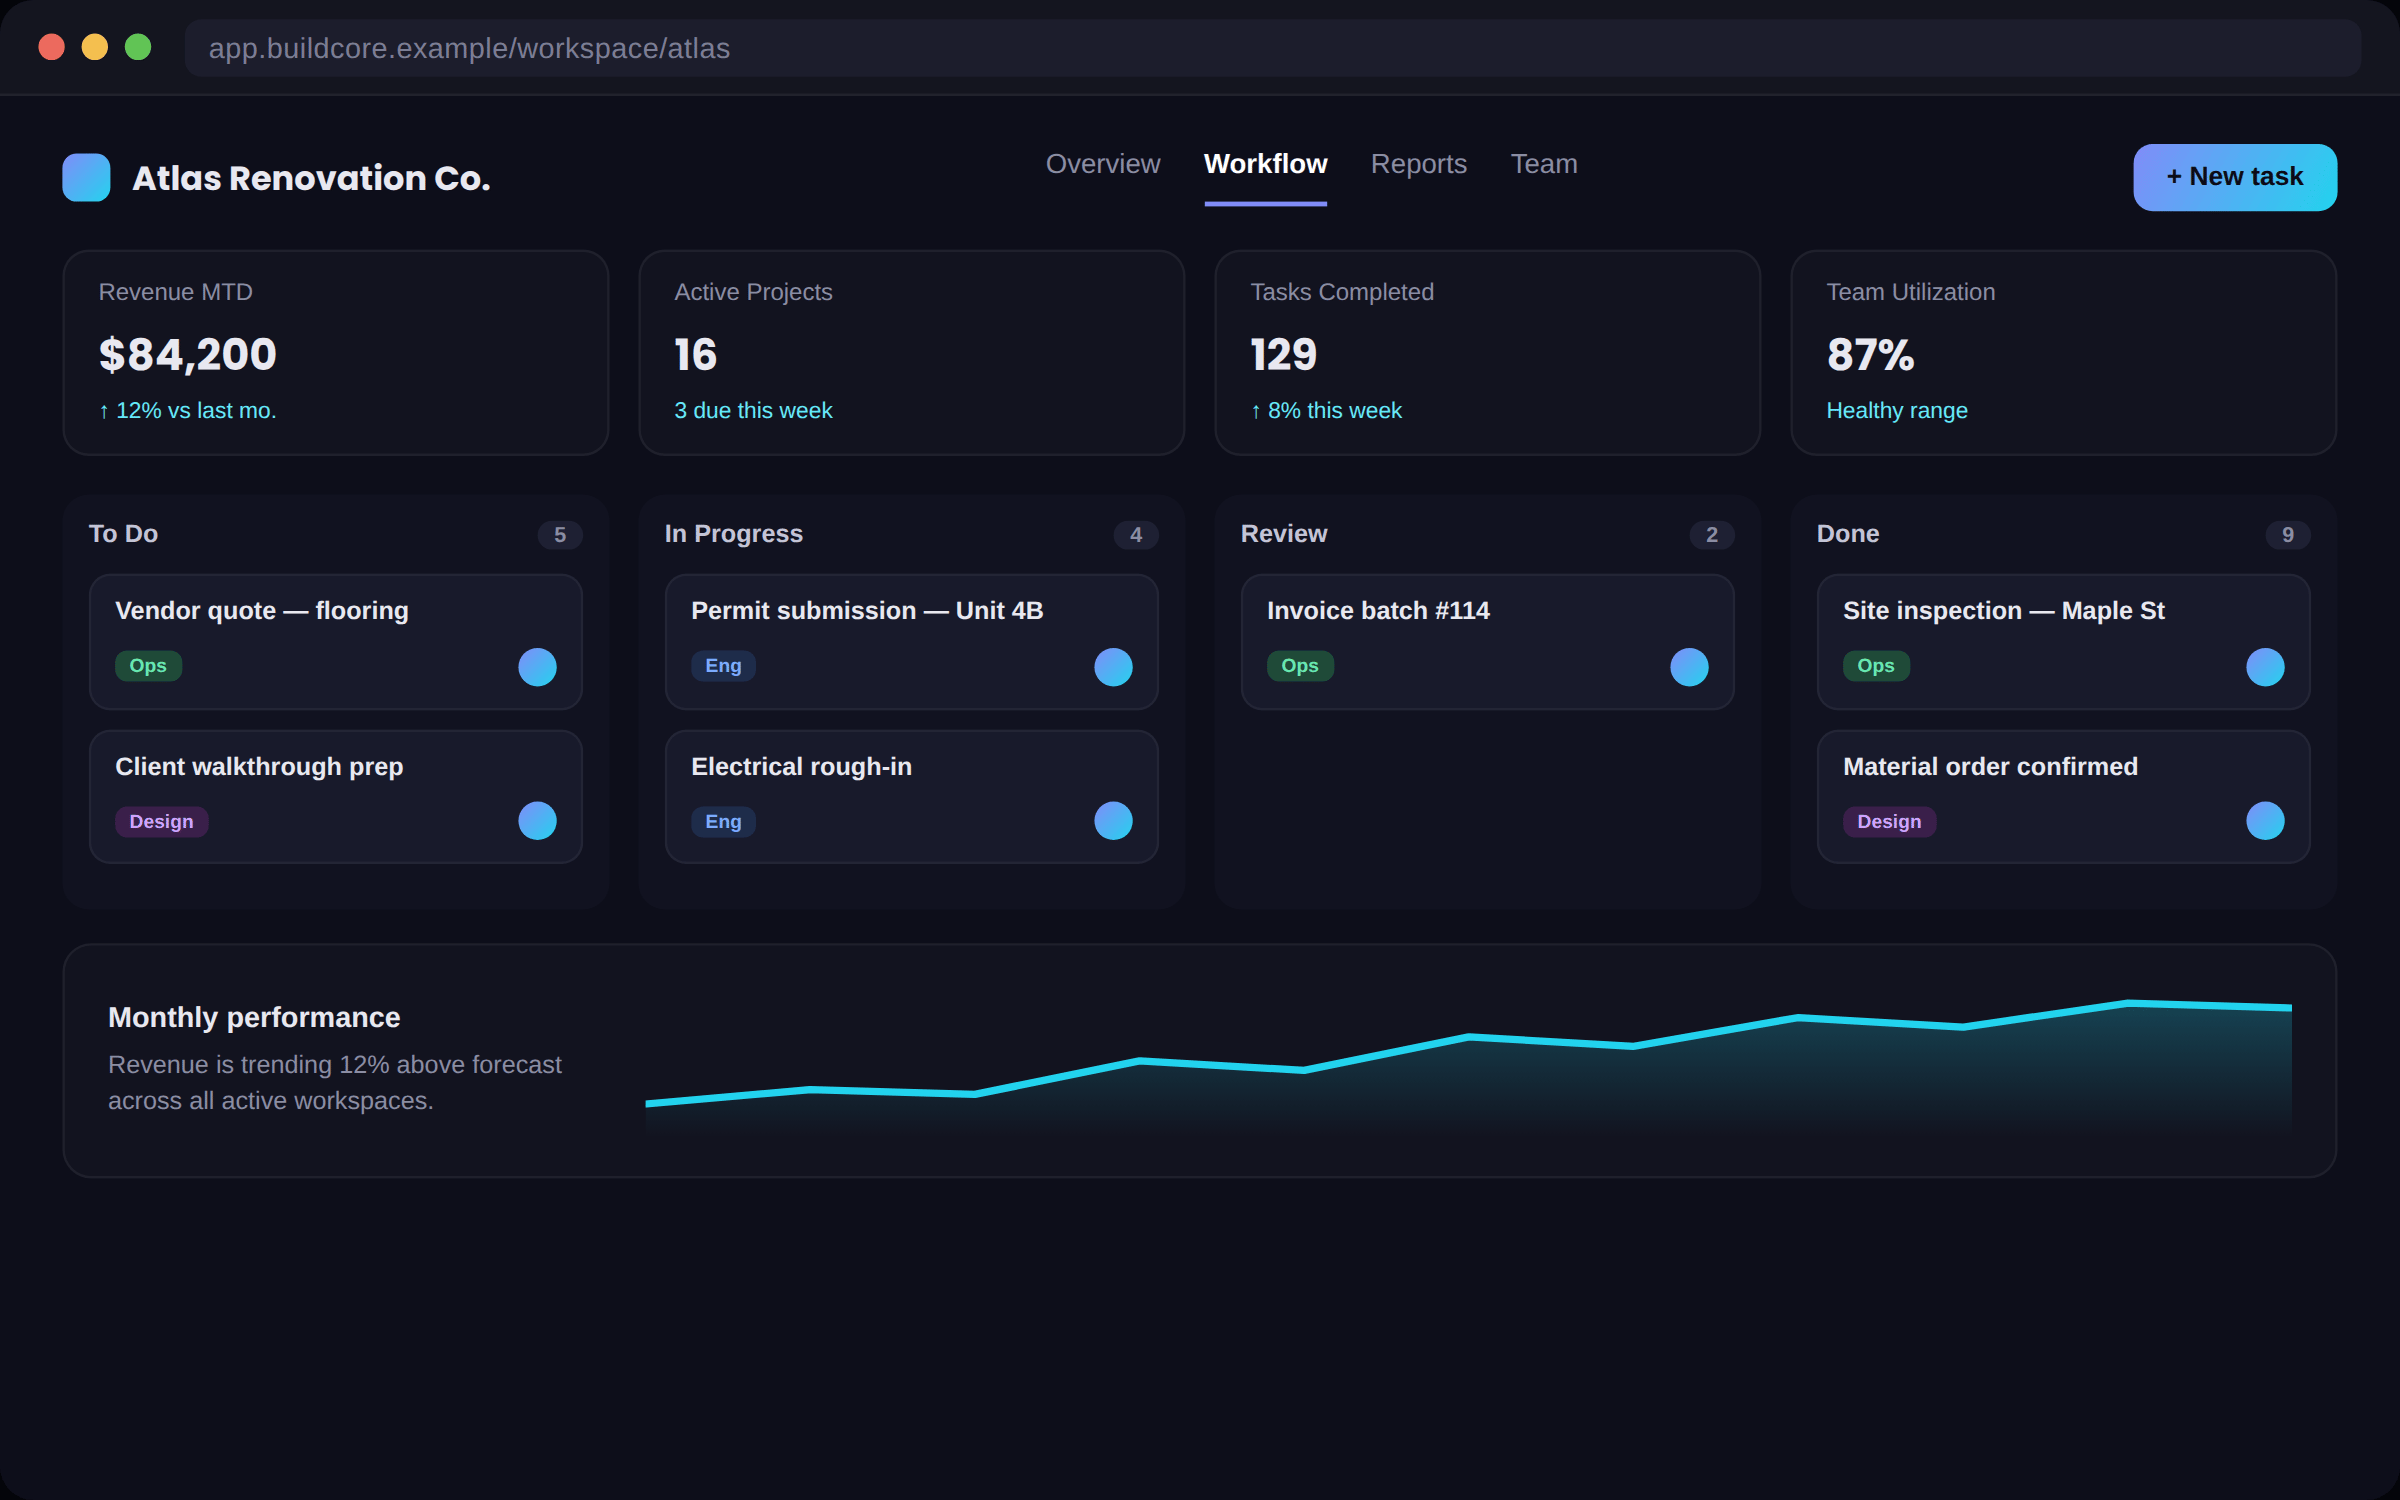Click avatar on Electrical rough-in card

coord(1113,821)
